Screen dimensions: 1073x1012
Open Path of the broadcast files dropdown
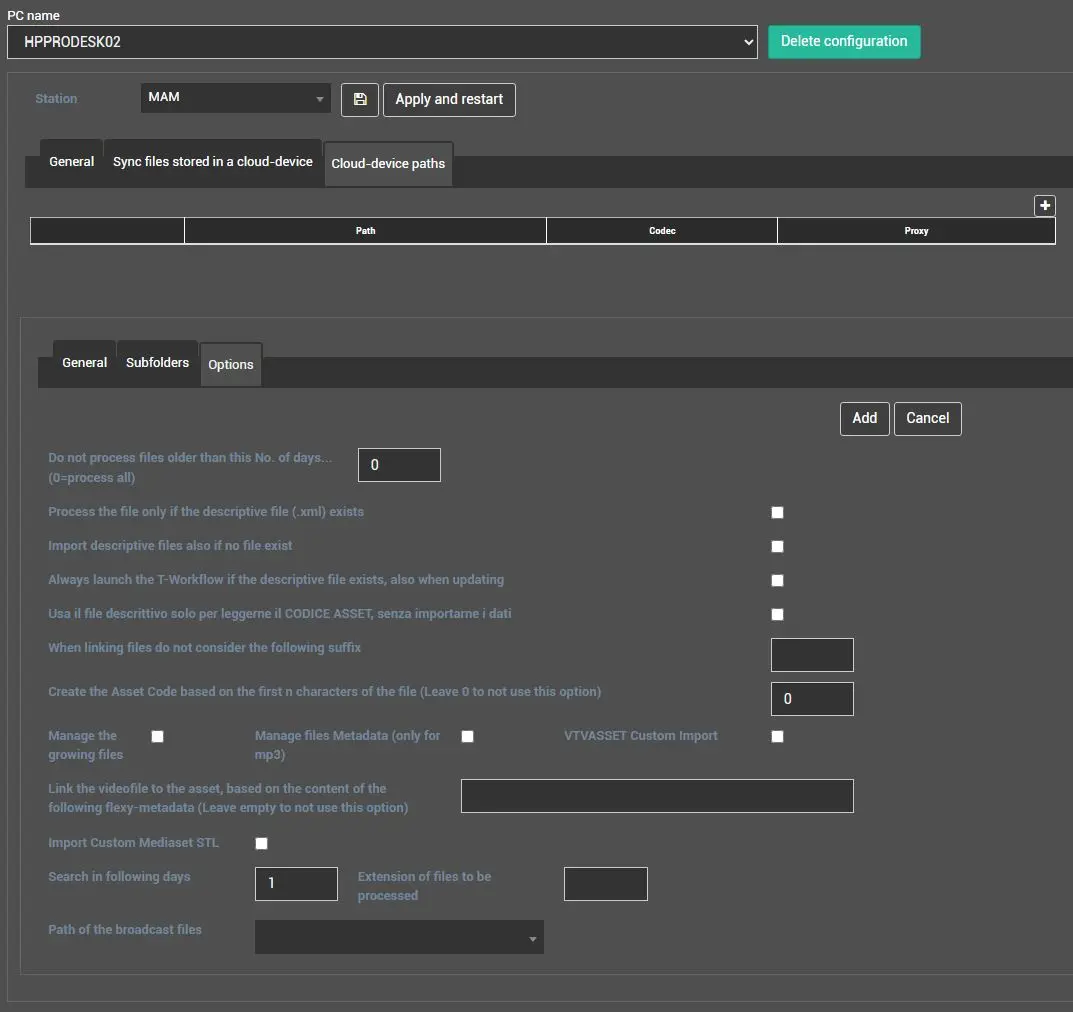(399, 938)
